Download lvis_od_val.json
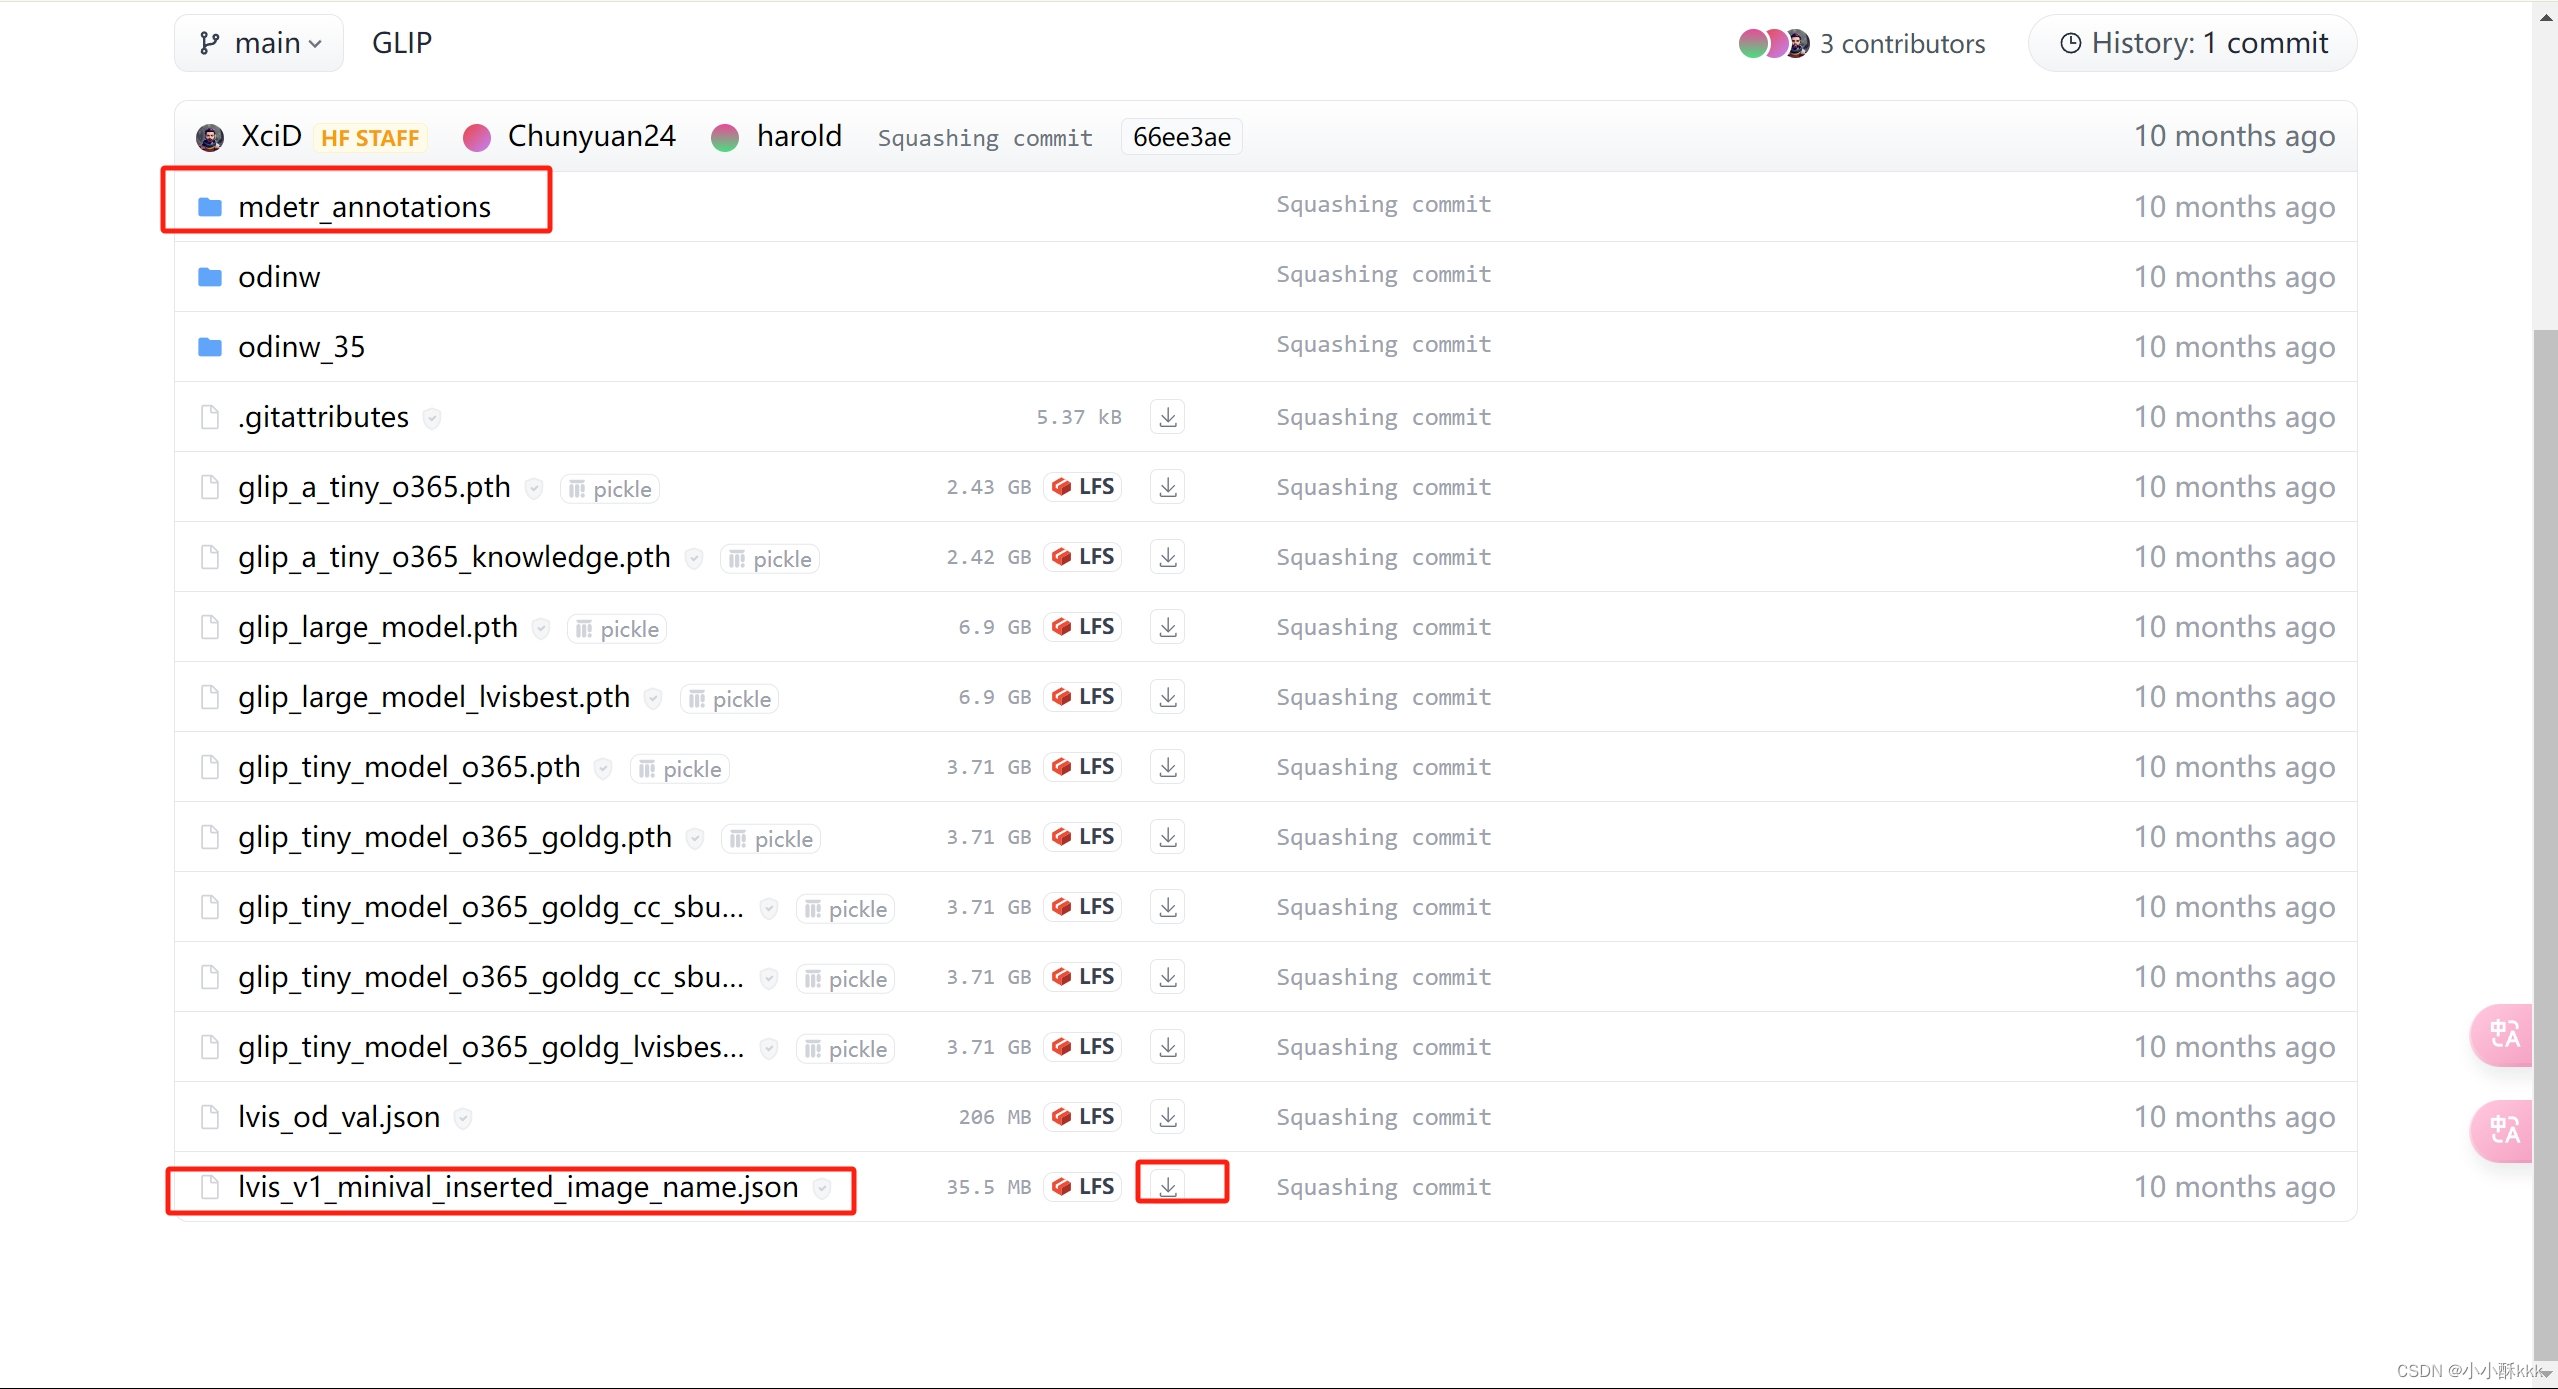 (1167, 1117)
